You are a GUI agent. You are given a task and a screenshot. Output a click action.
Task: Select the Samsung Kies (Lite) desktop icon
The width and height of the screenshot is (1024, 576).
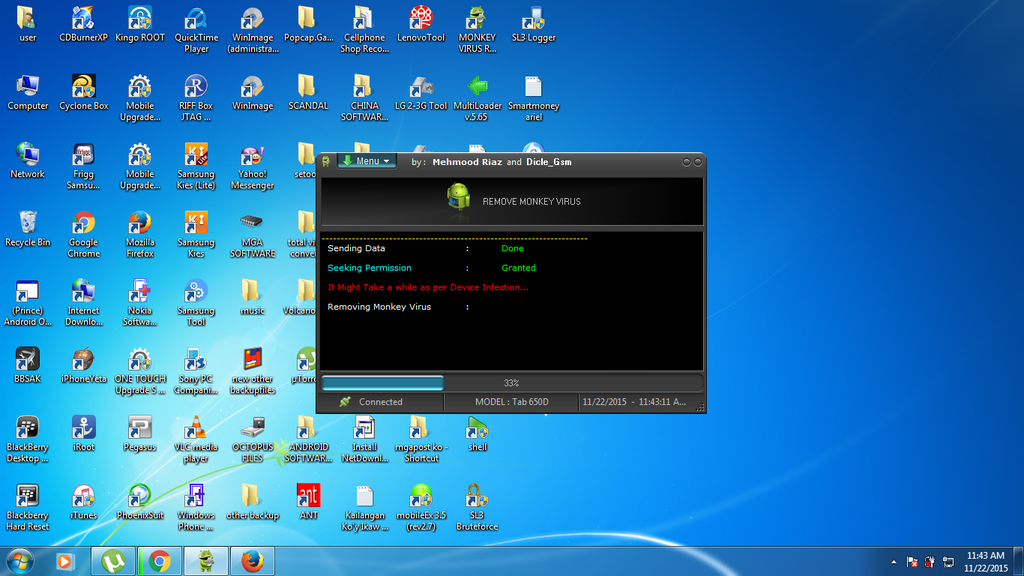pos(196,167)
